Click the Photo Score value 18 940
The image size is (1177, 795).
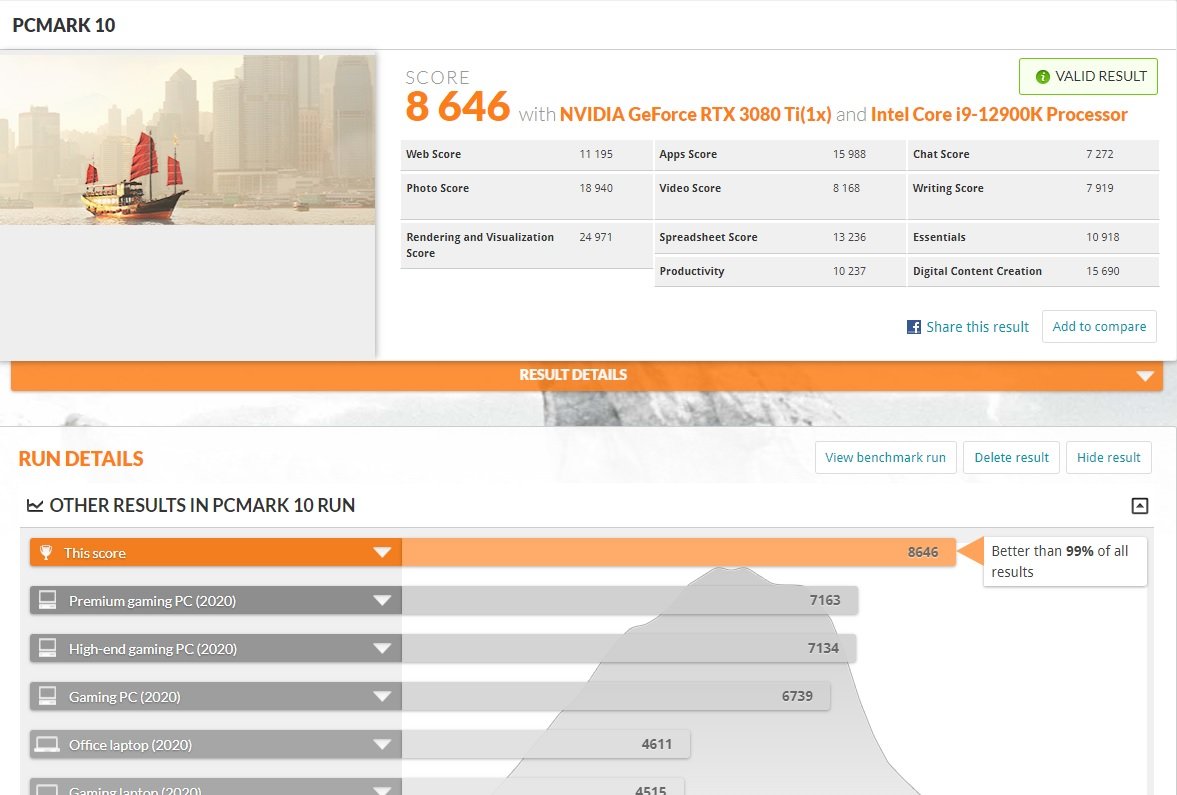pos(596,188)
